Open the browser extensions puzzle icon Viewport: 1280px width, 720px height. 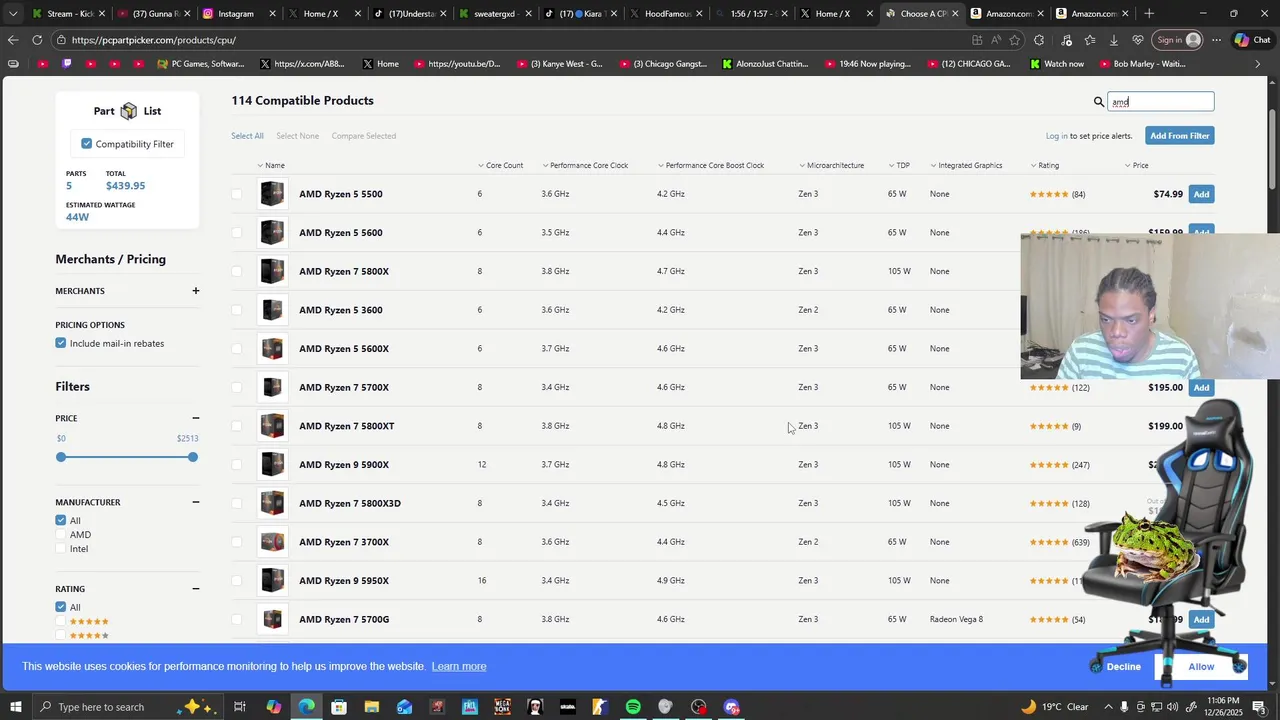pos(1039,40)
